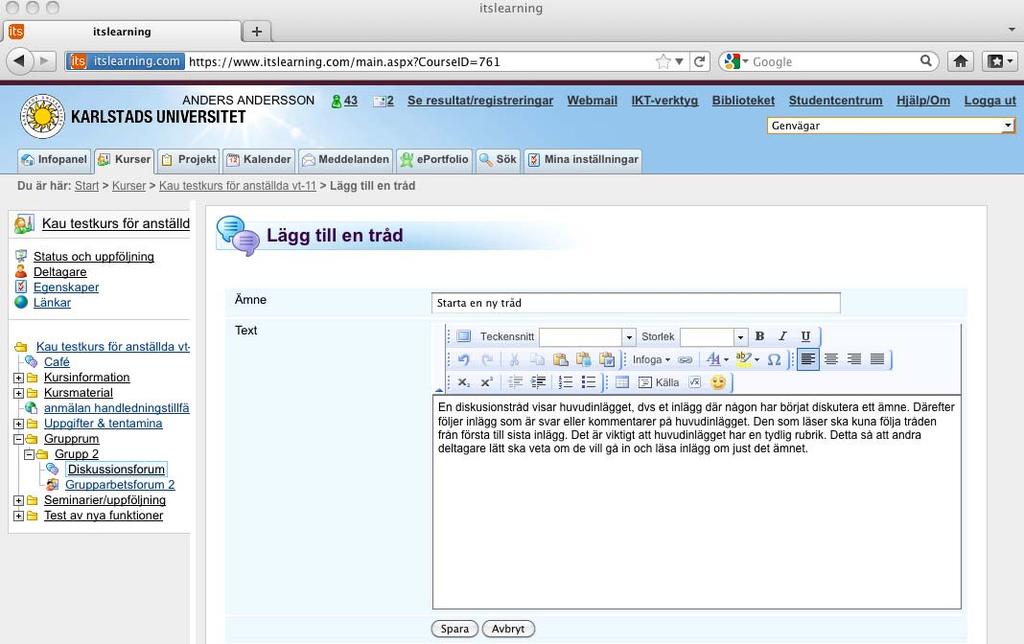Click the paste as plain text icon
Screen dimensions: 1024x644
tap(584, 359)
